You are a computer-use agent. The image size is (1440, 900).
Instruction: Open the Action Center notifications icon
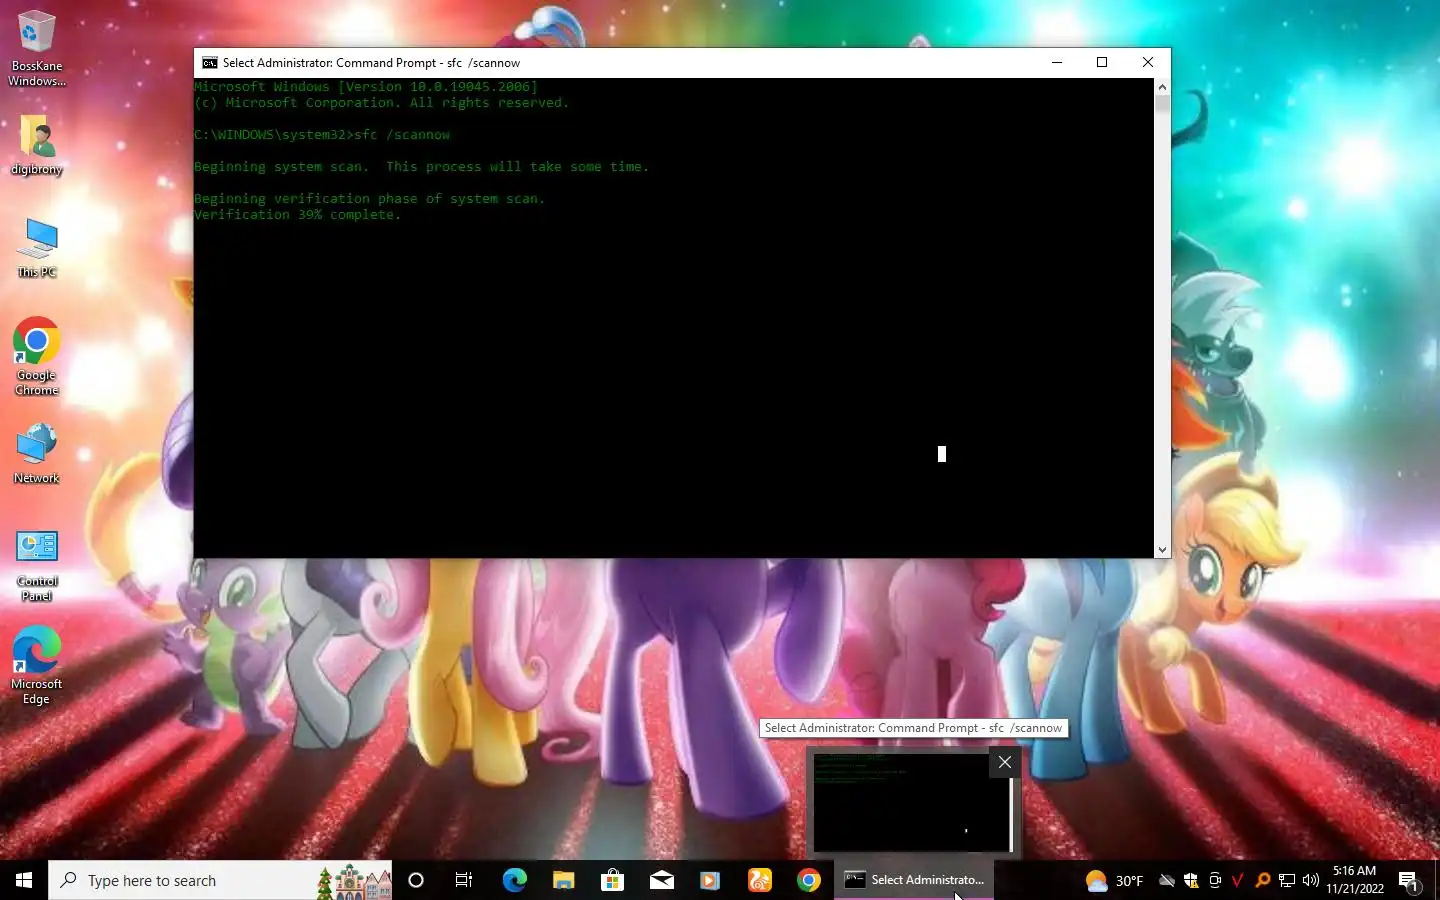pyautogui.click(x=1408, y=880)
